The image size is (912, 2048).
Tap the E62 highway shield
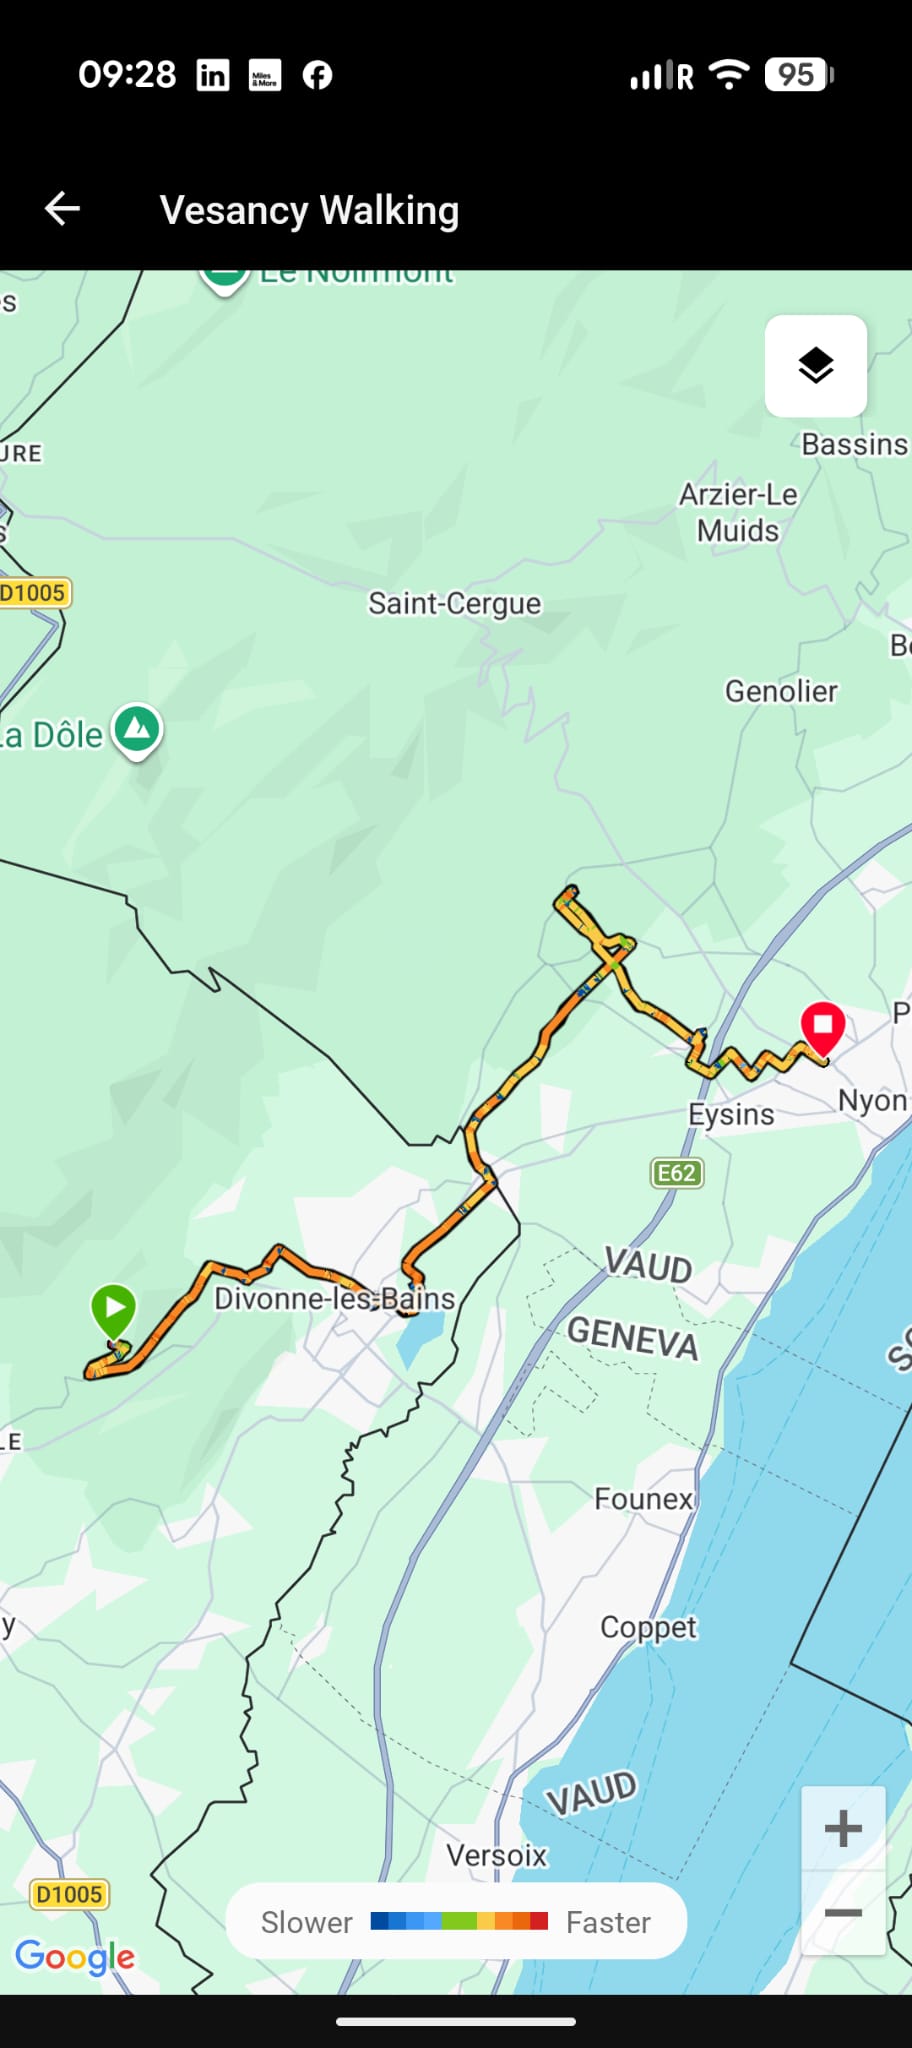[x=677, y=1173]
